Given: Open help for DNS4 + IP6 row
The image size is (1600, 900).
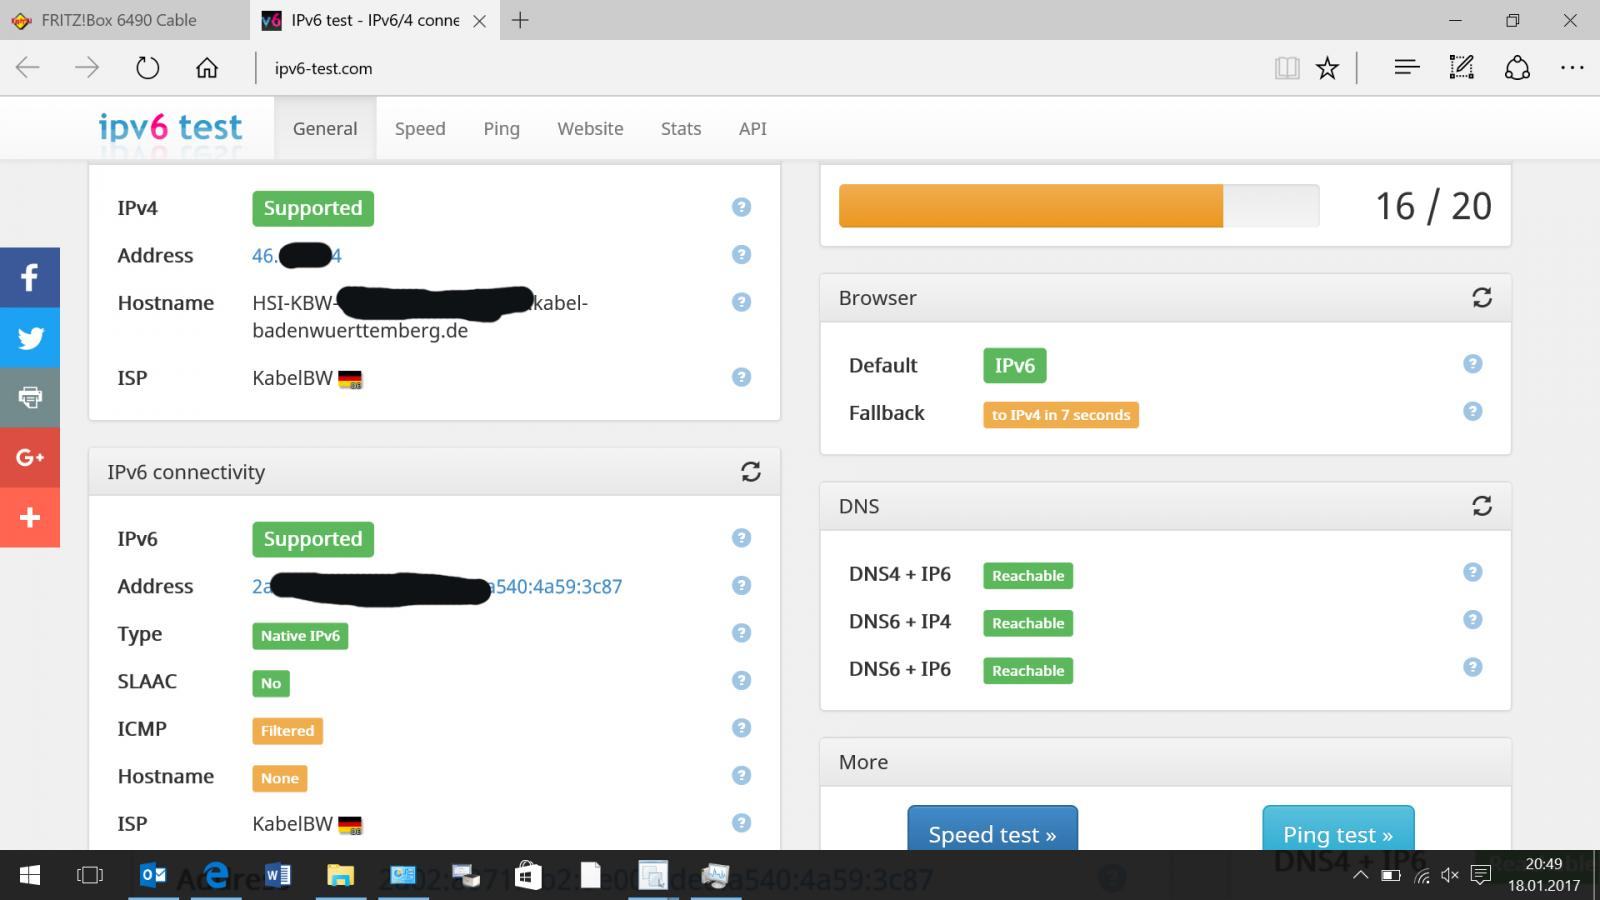Looking at the screenshot, I should tap(1472, 572).
